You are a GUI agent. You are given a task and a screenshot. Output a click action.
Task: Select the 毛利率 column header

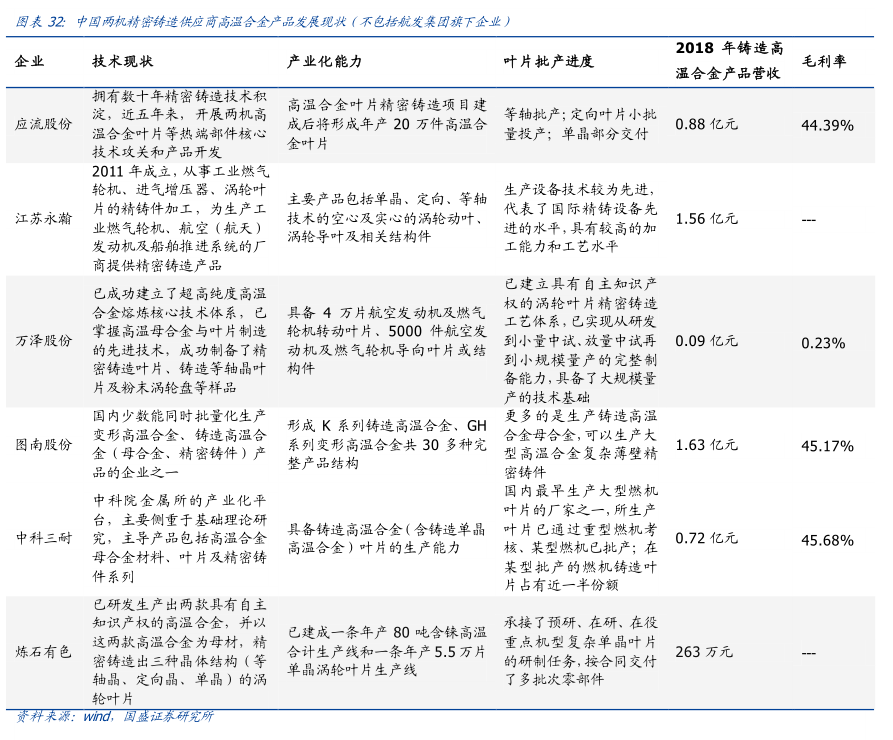point(824,62)
